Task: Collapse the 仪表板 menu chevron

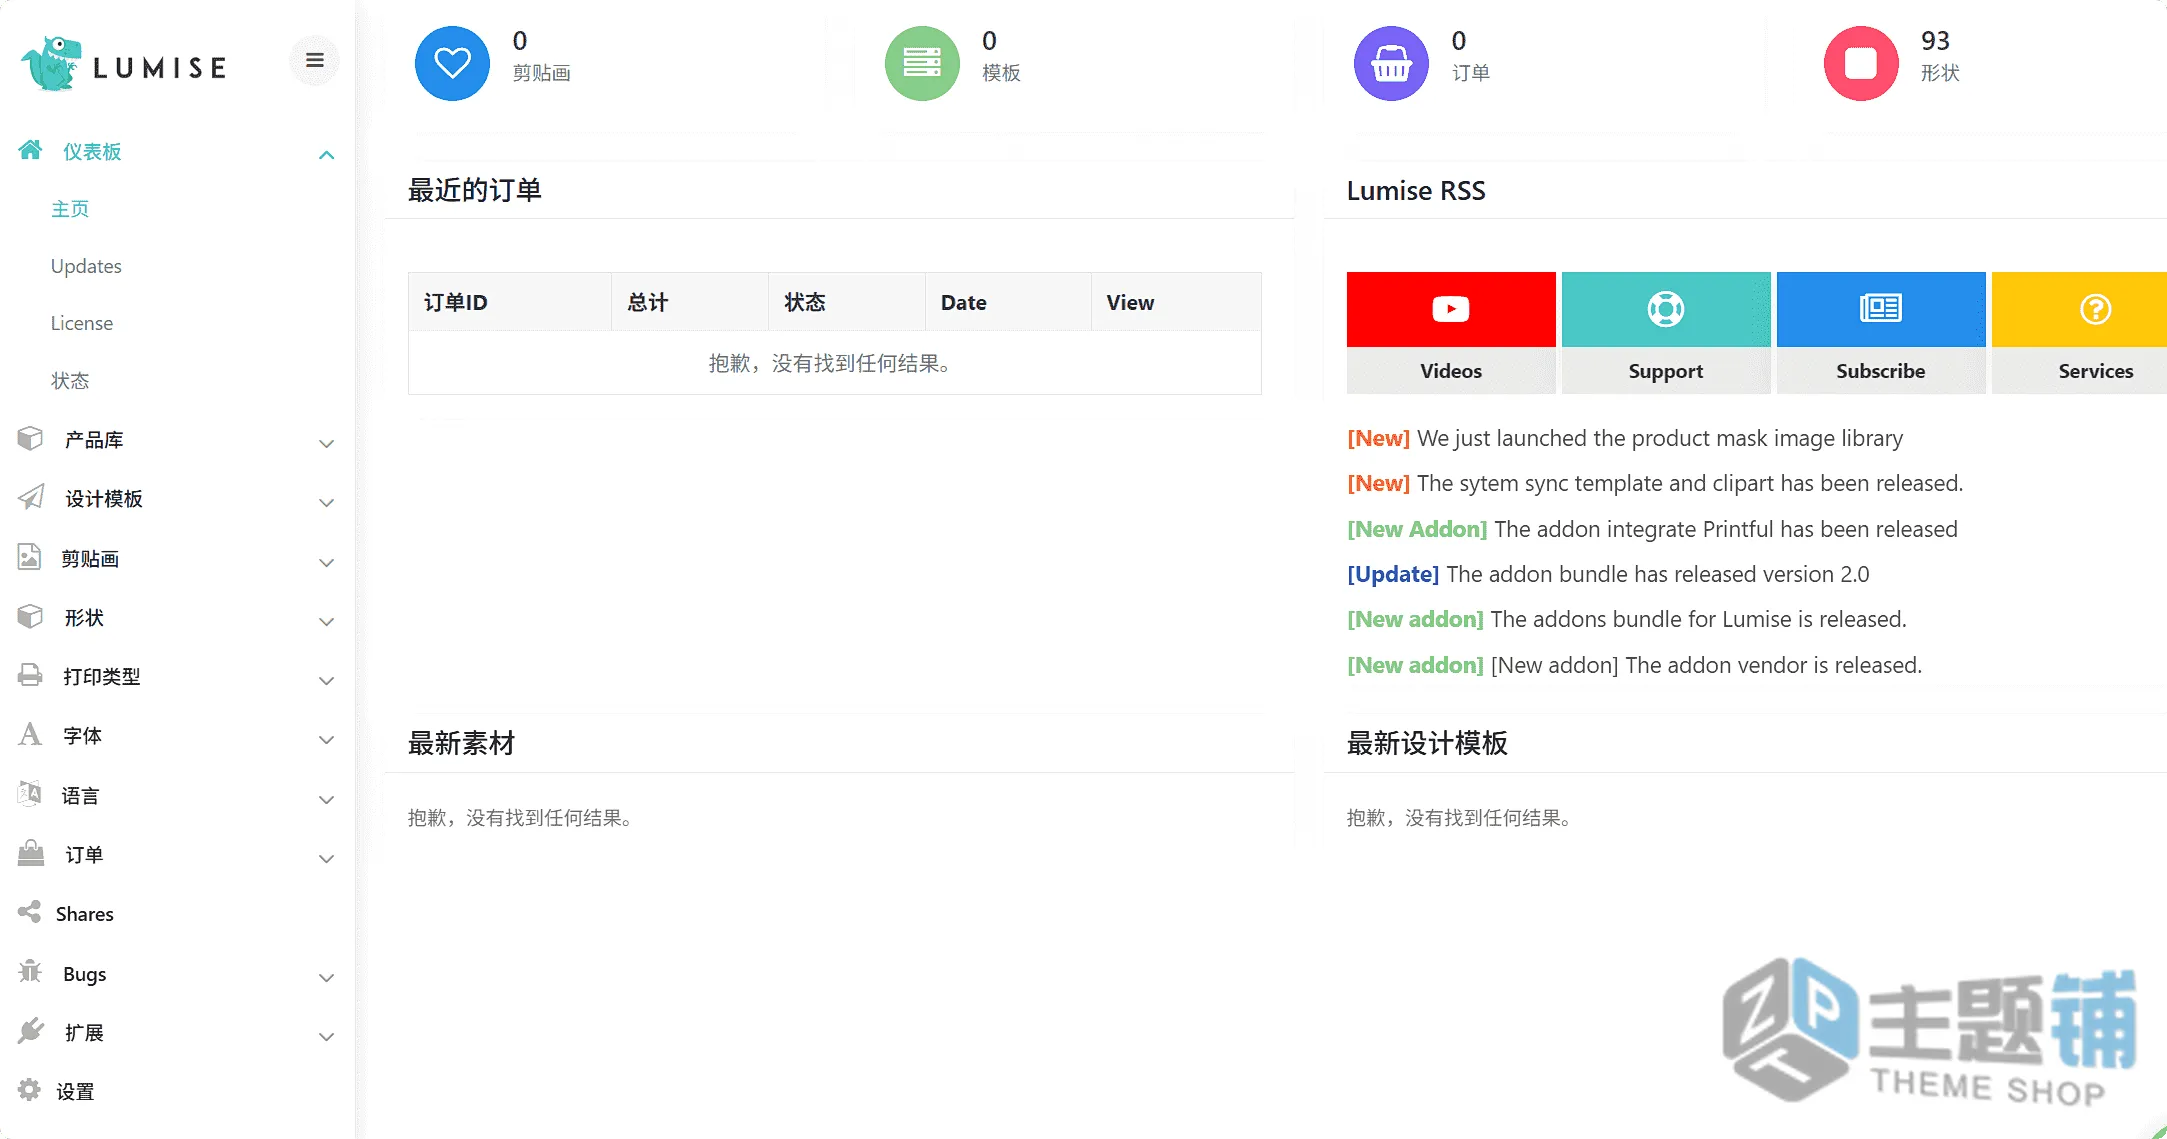Action: 326,155
